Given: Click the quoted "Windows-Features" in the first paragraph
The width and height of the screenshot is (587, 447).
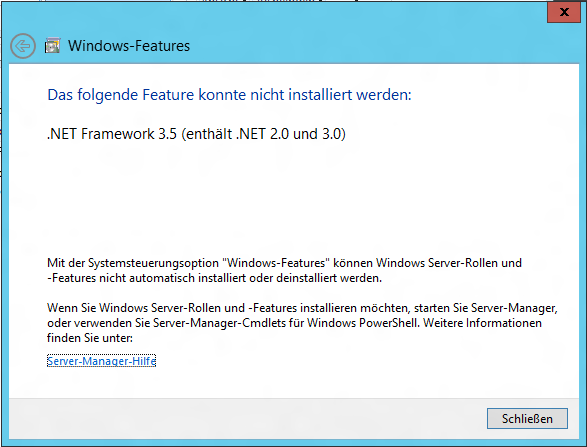Looking at the screenshot, I should [276, 263].
